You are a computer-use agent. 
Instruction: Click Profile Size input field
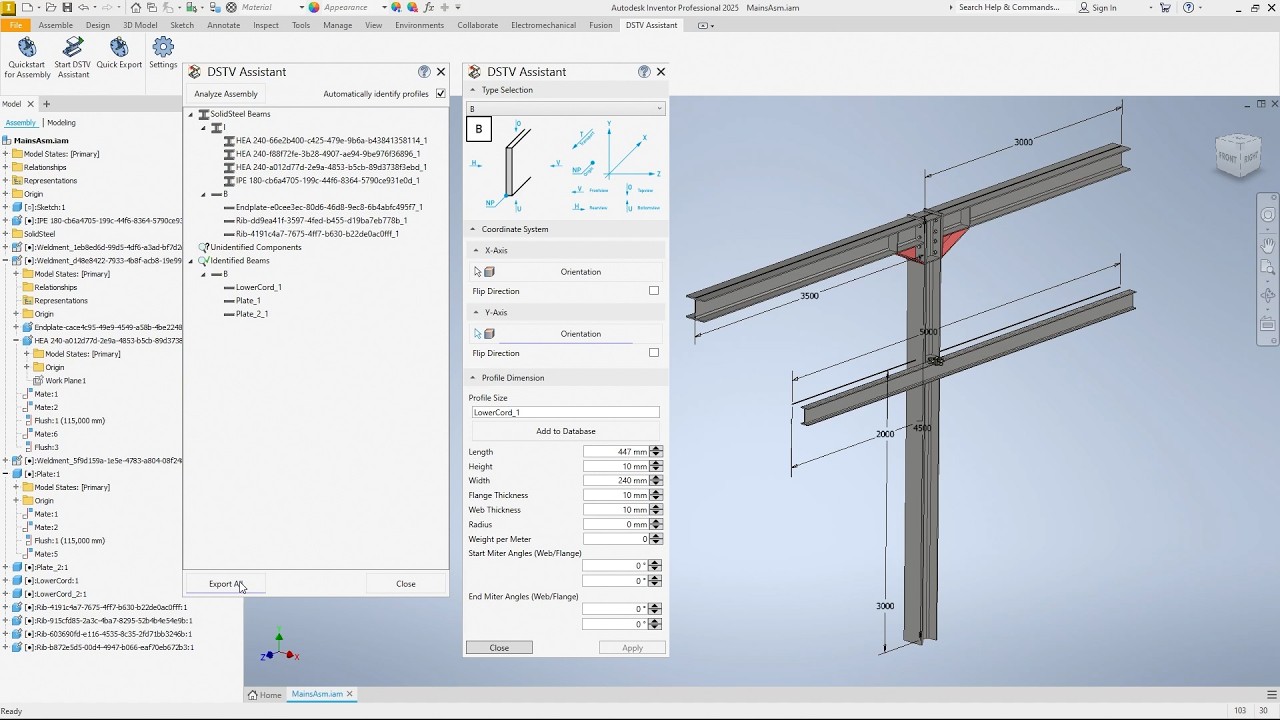pos(566,412)
